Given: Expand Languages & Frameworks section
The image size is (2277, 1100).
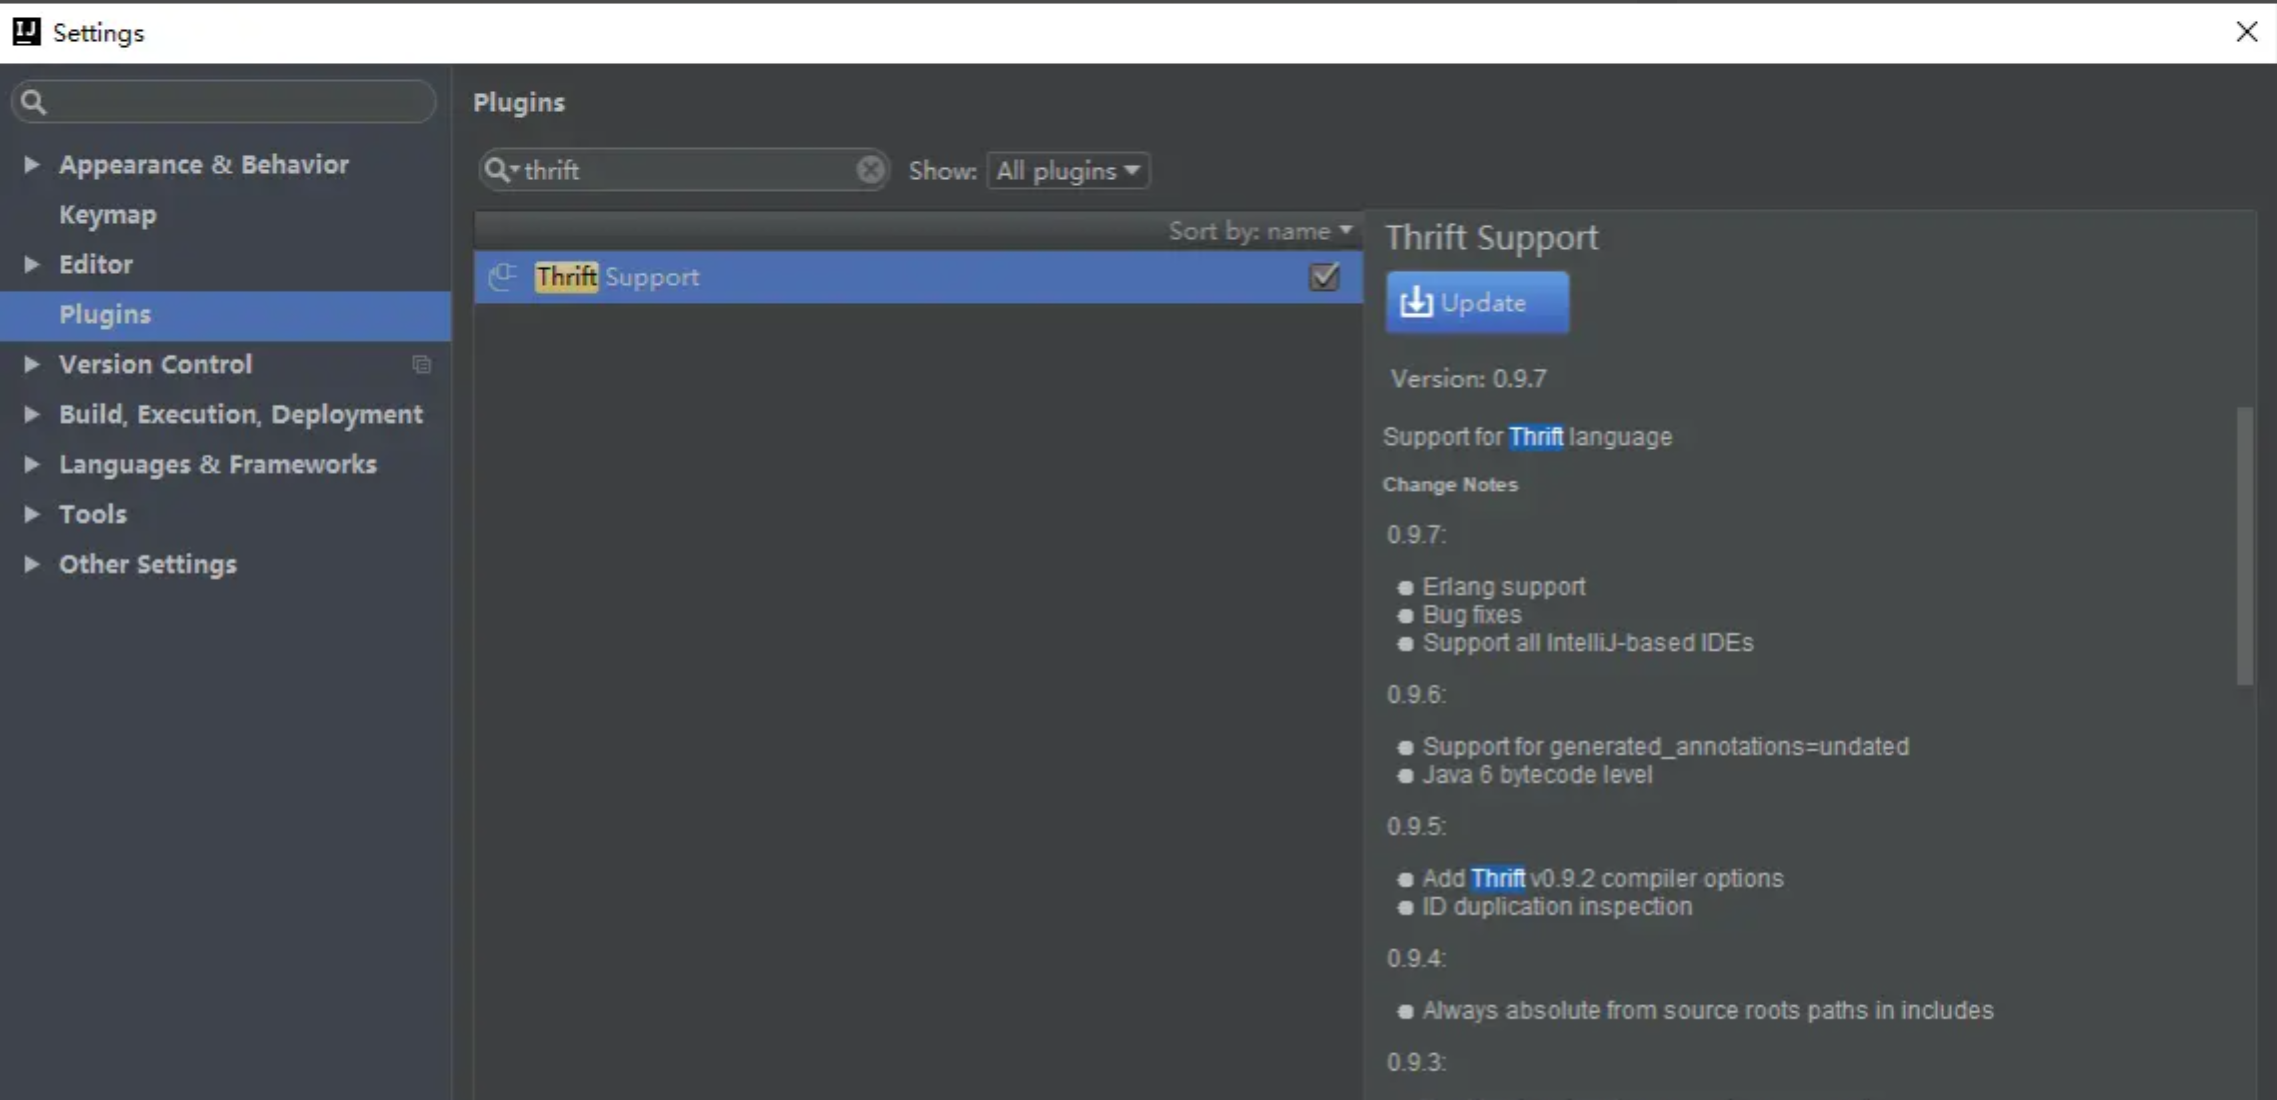Looking at the screenshot, I should coord(32,464).
